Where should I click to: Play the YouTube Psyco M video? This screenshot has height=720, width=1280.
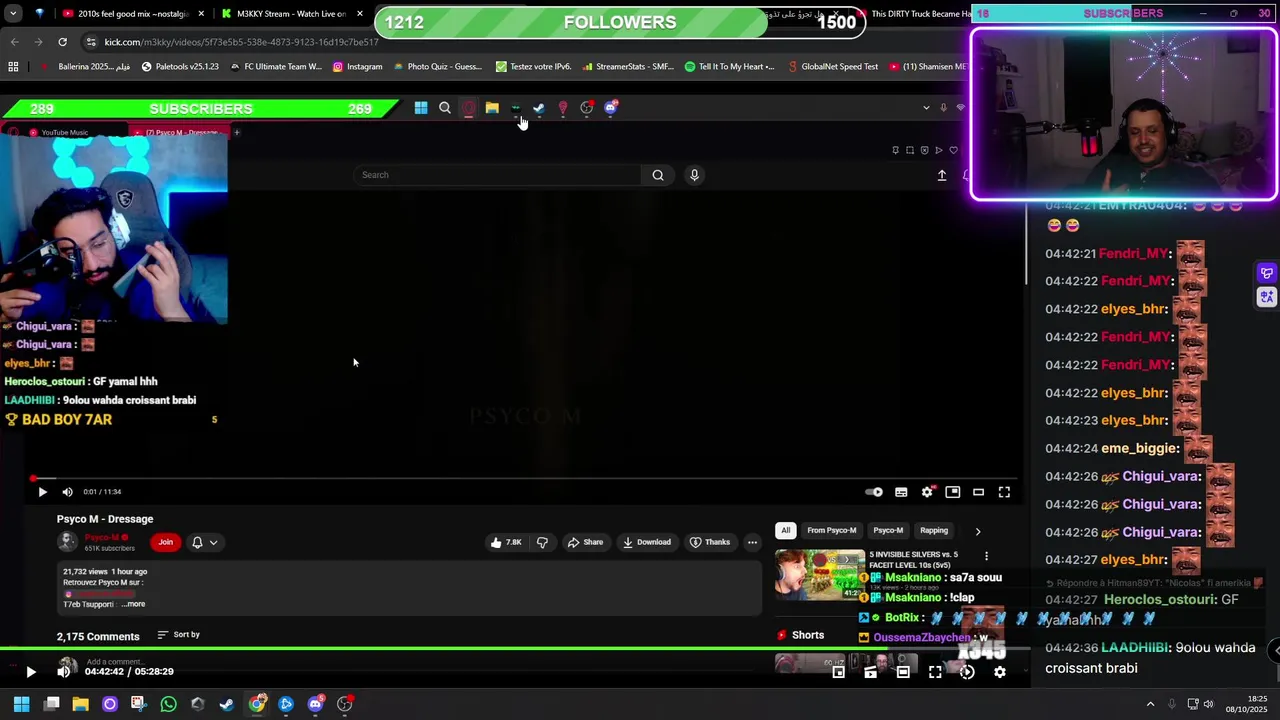[x=42, y=492]
